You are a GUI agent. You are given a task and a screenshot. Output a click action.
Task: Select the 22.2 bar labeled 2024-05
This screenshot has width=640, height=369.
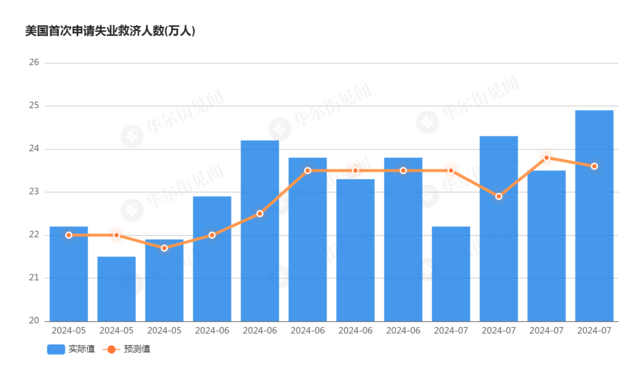pos(69,274)
